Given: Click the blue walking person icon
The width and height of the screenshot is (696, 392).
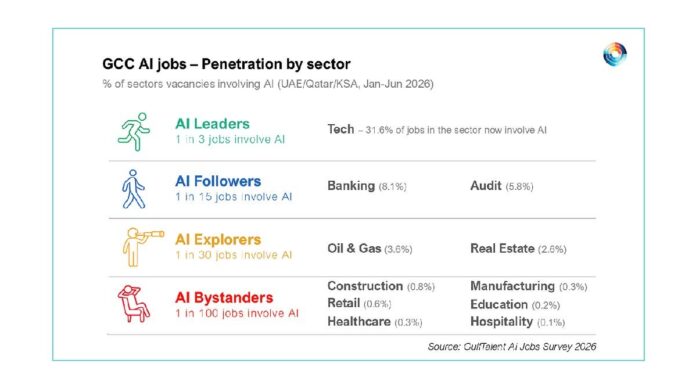Looking at the screenshot, I should (134, 189).
